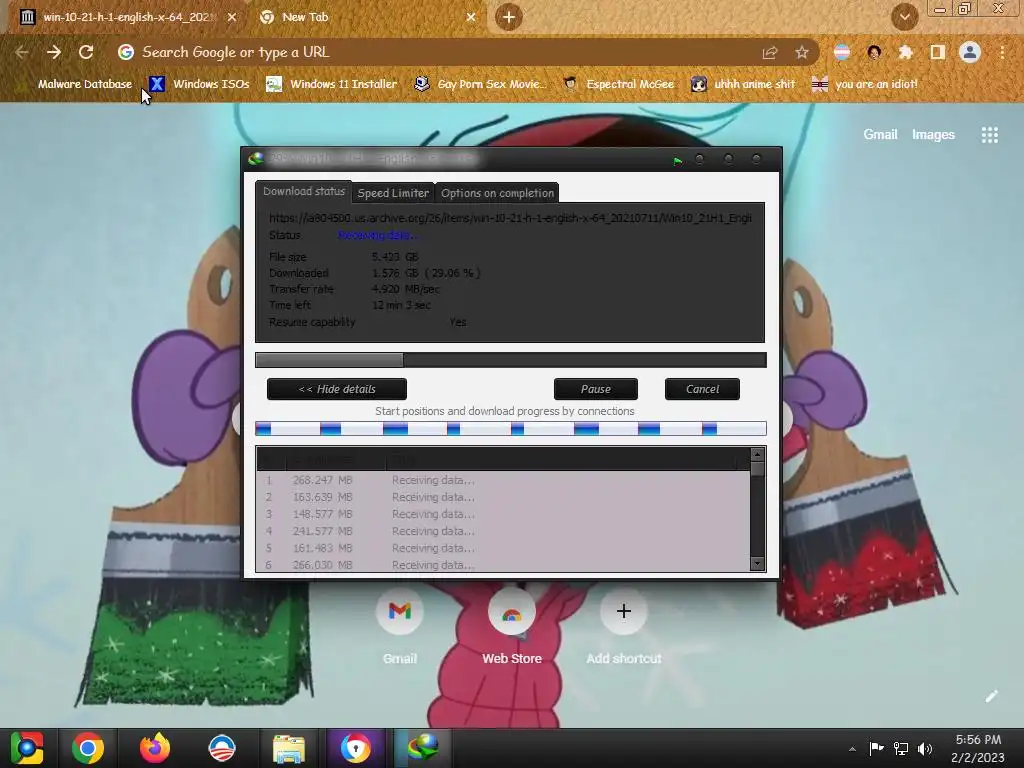Viewport: 1024px width, 768px height.
Task: Open the network tray icon
Action: pos(901,748)
